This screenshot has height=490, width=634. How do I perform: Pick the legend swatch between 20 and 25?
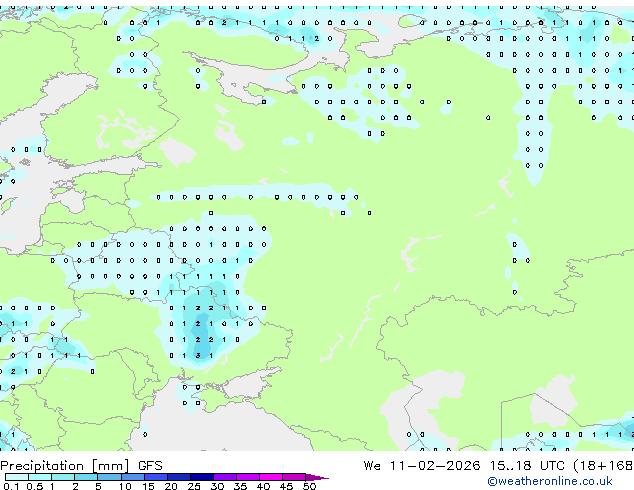[179, 477]
